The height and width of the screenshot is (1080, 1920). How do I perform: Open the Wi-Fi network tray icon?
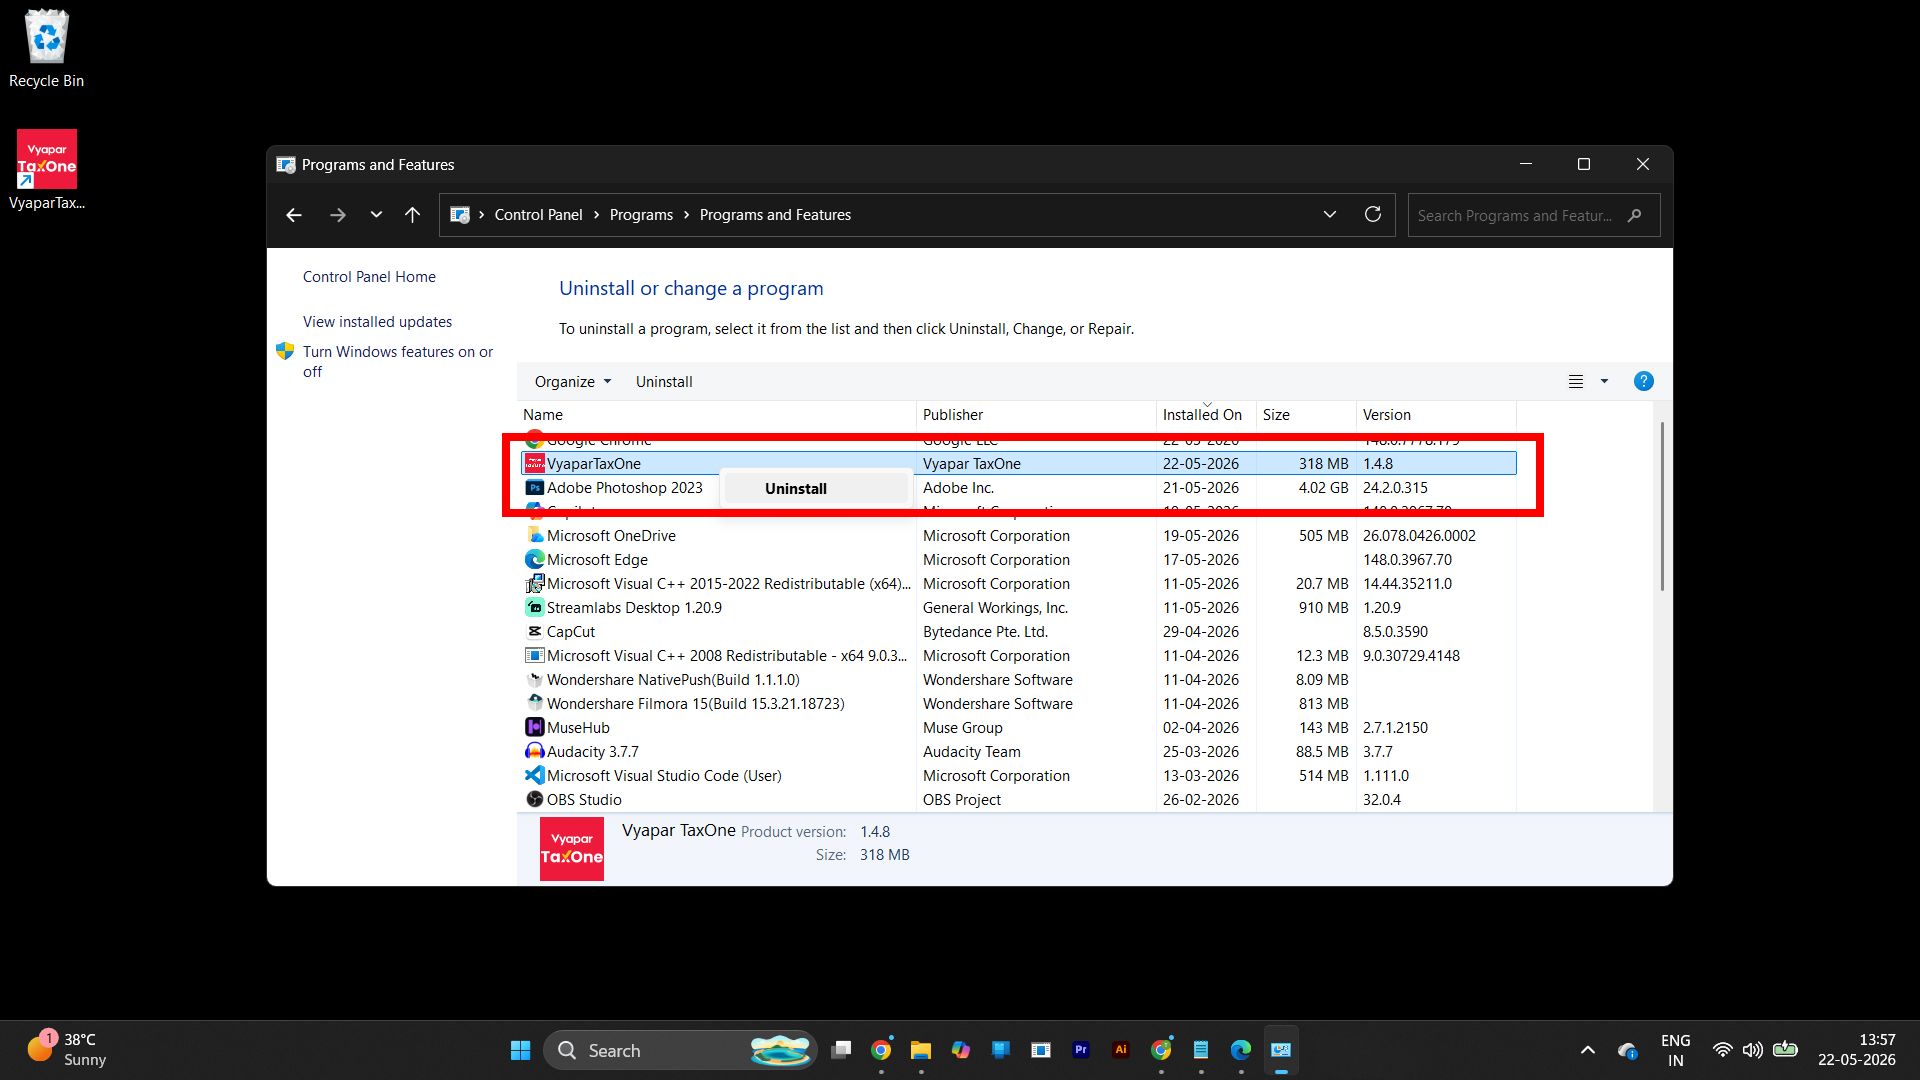pos(1722,1050)
